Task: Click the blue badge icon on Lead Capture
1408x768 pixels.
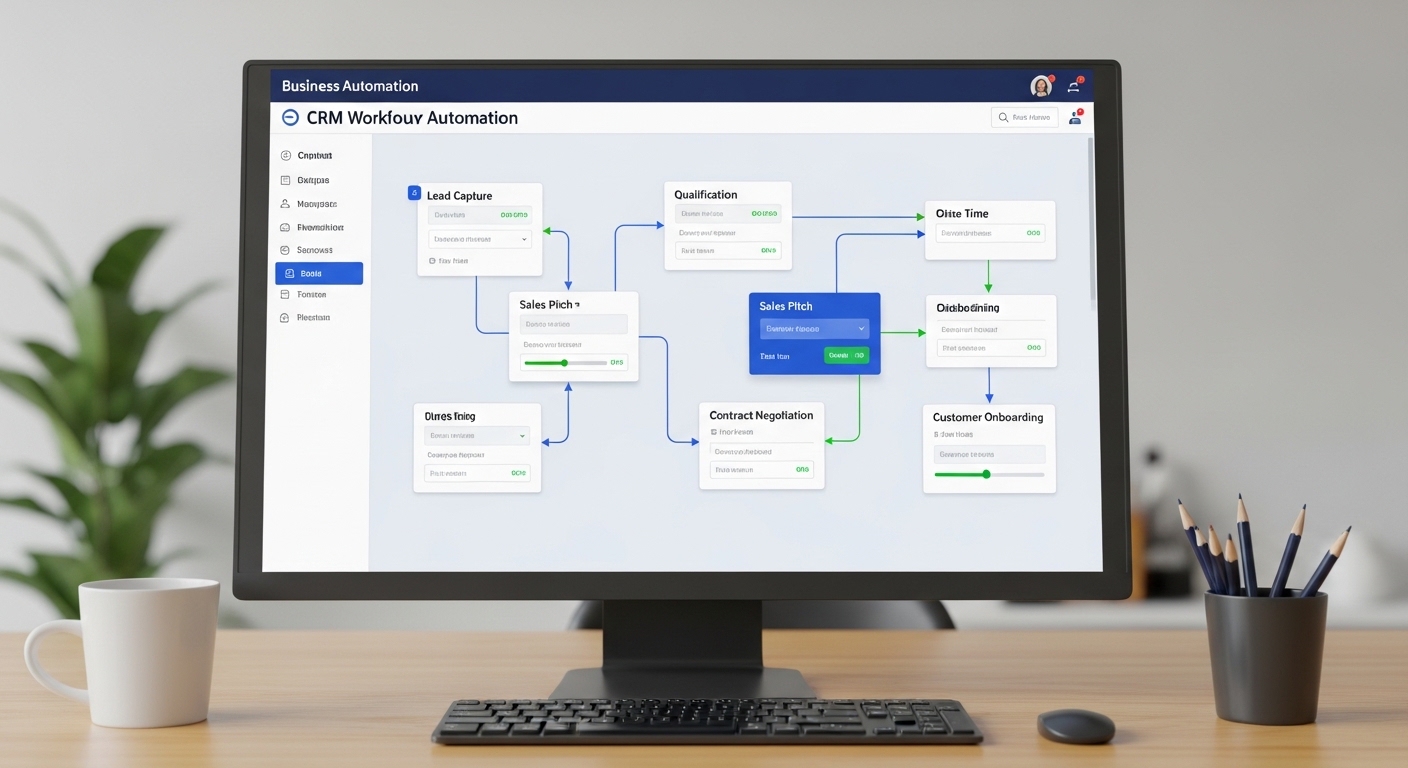Action: click(414, 193)
